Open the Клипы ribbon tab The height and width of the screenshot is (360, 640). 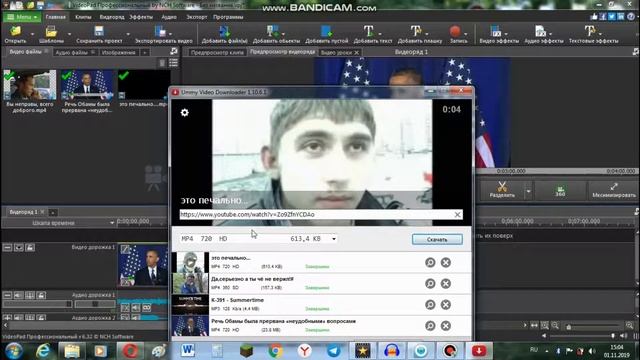pyautogui.click(x=83, y=17)
